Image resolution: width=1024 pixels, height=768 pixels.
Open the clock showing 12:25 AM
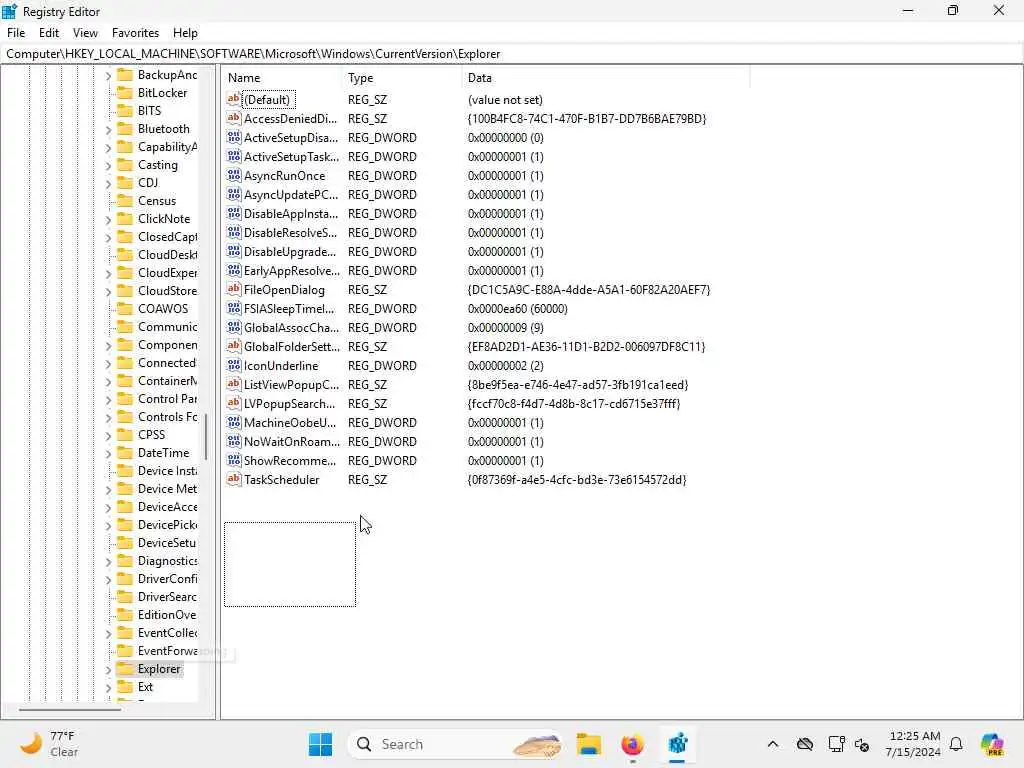[913, 744]
